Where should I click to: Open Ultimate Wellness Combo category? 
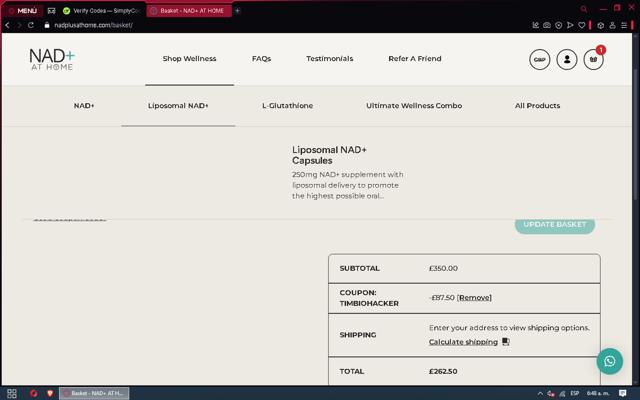[414, 105]
